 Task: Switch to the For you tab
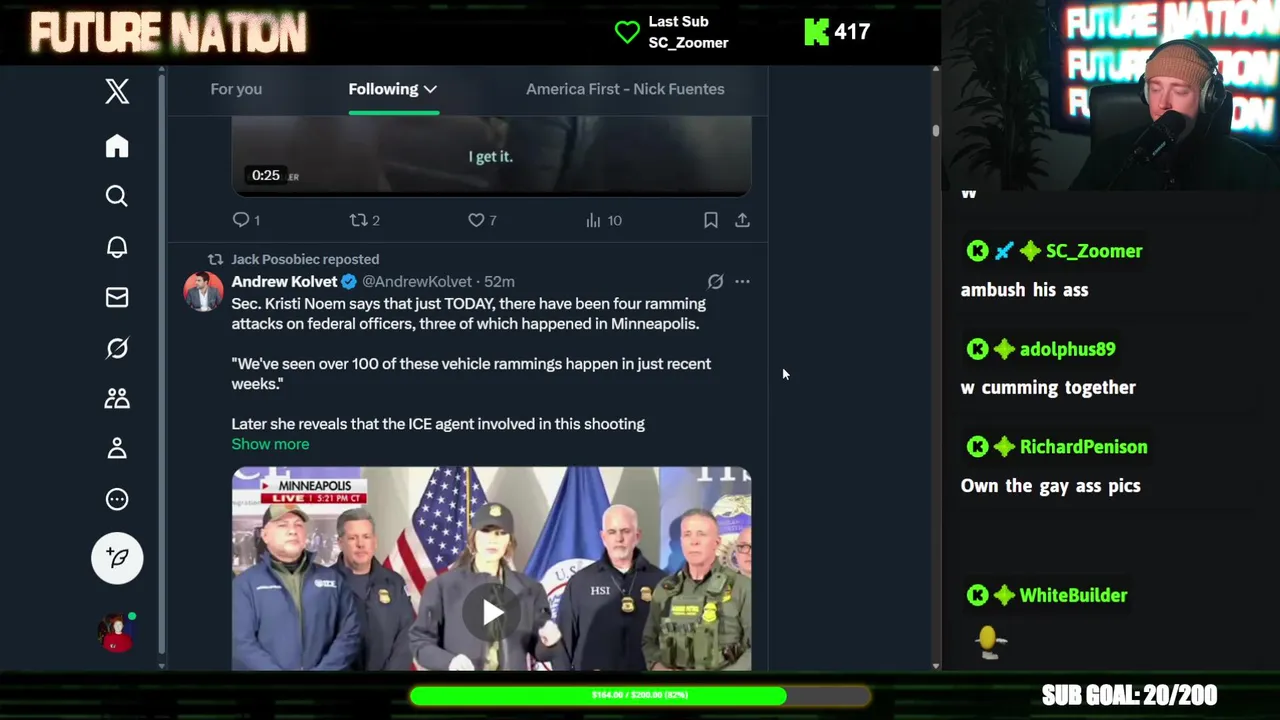[x=236, y=89]
